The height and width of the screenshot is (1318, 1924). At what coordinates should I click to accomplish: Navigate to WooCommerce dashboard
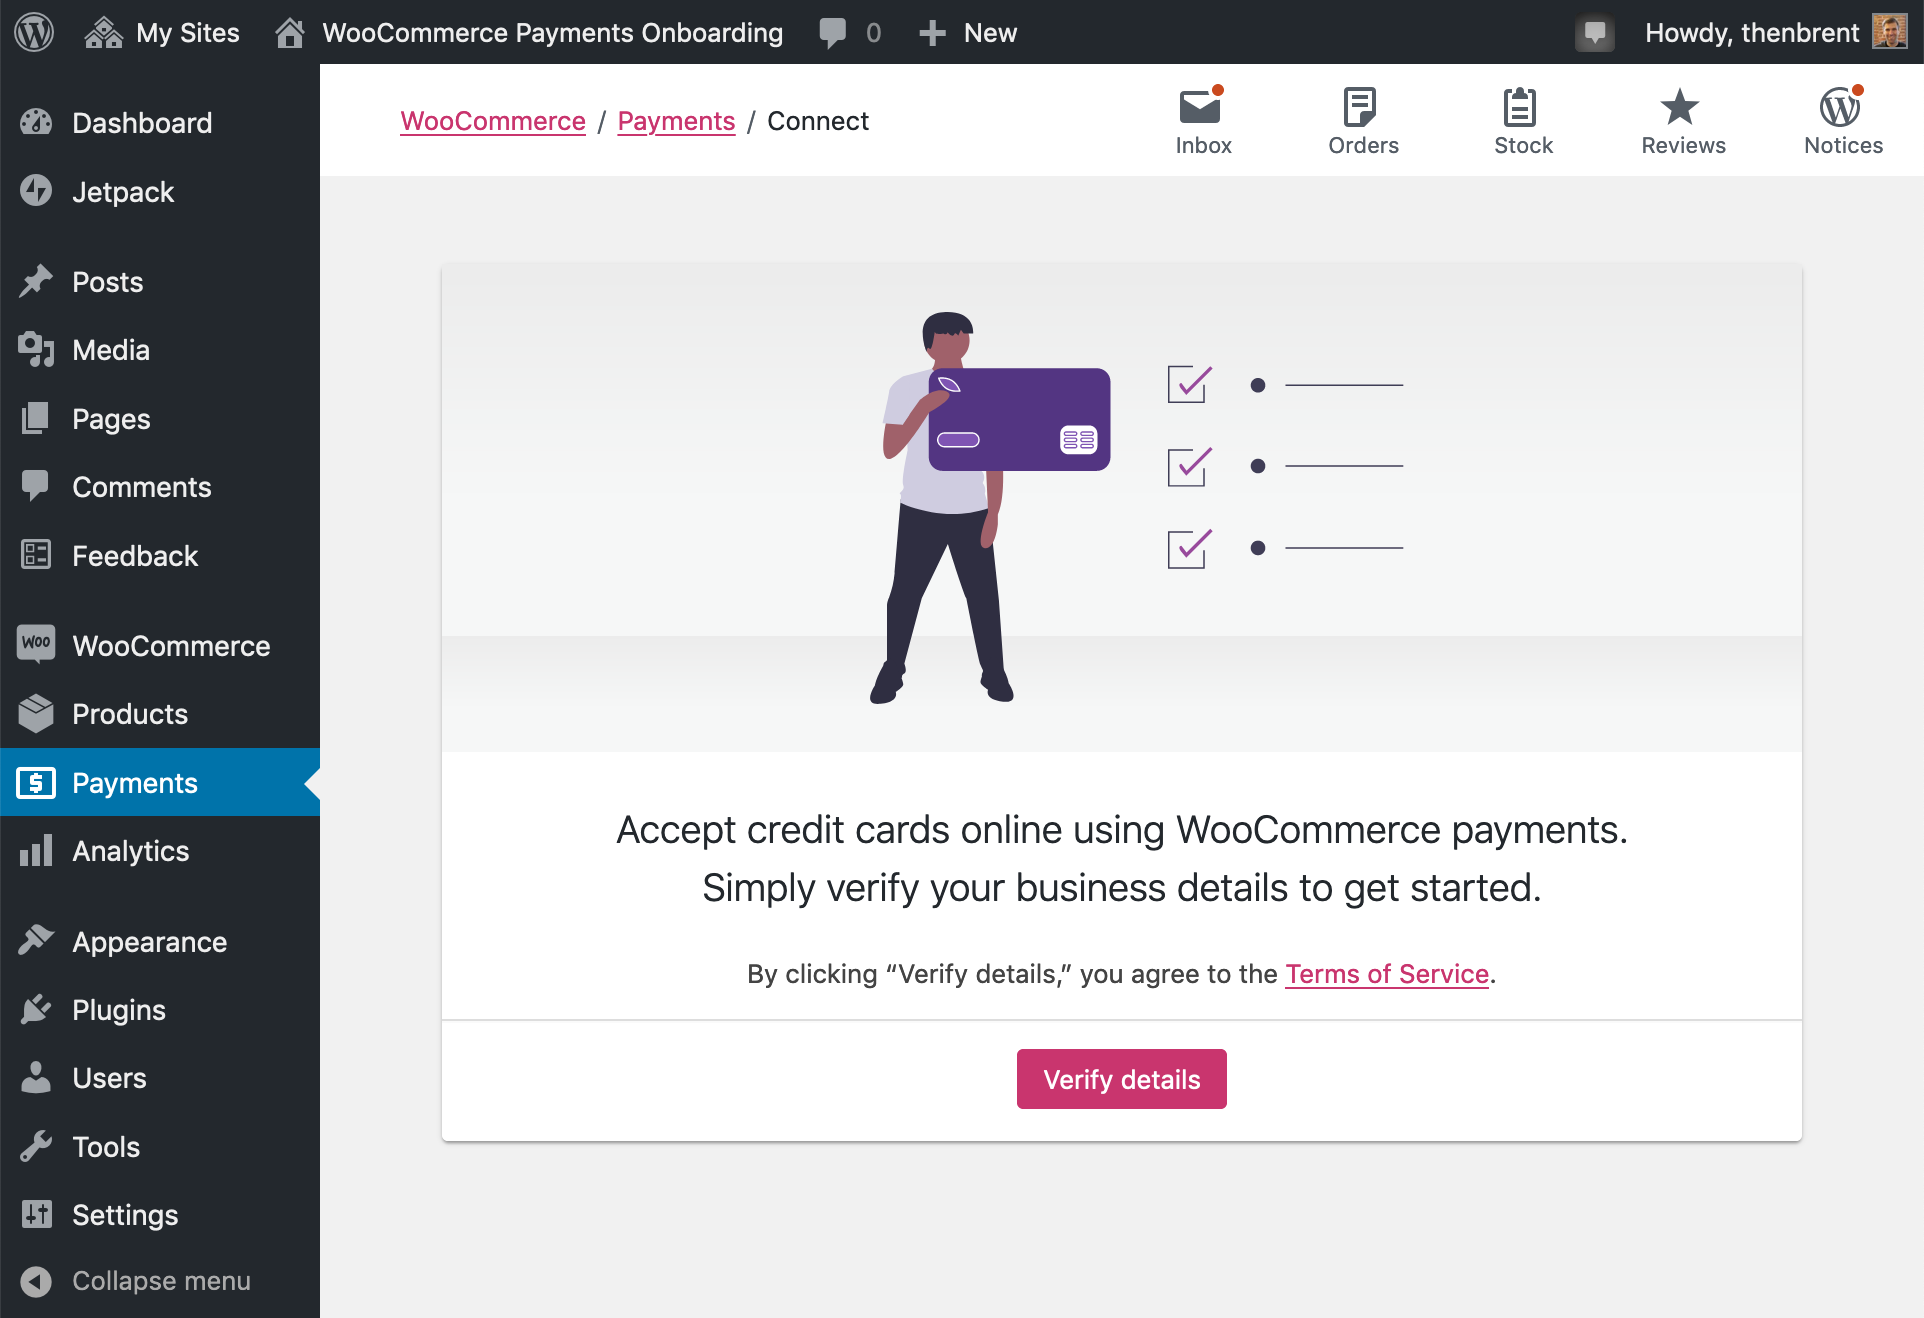(170, 646)
